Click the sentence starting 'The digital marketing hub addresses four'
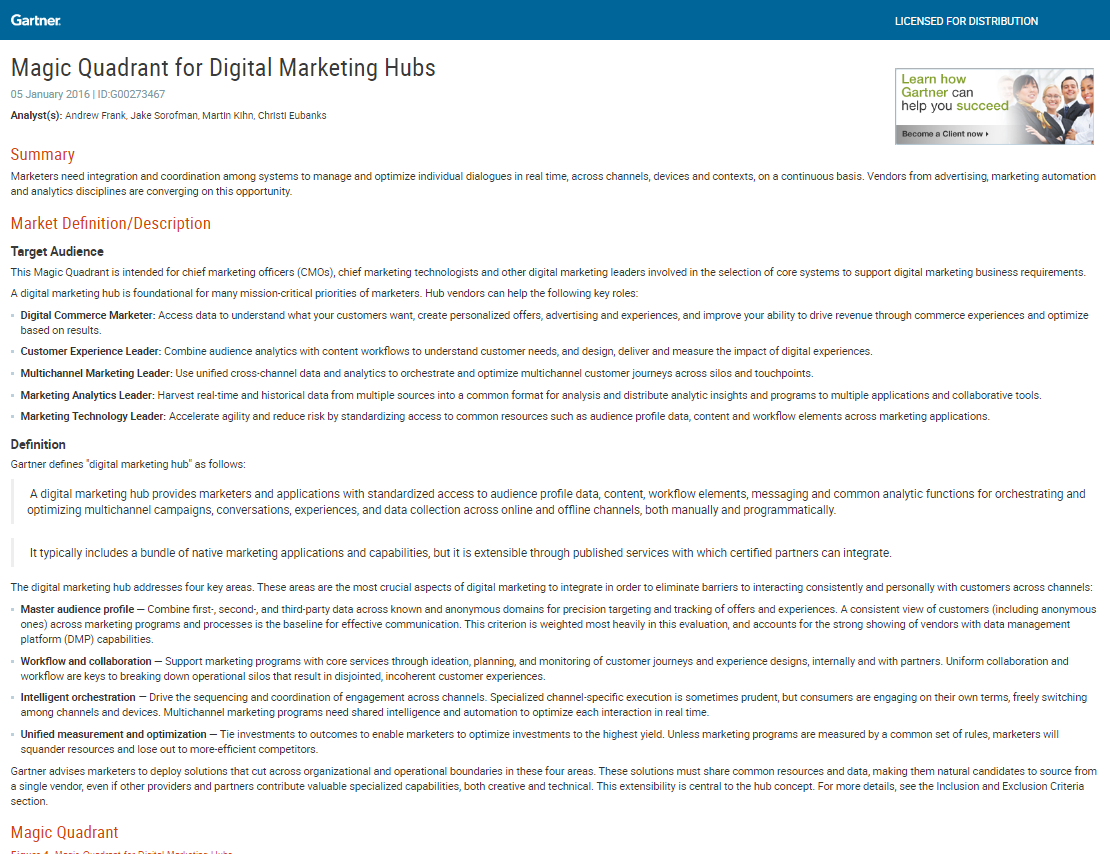 click(551, 588)
